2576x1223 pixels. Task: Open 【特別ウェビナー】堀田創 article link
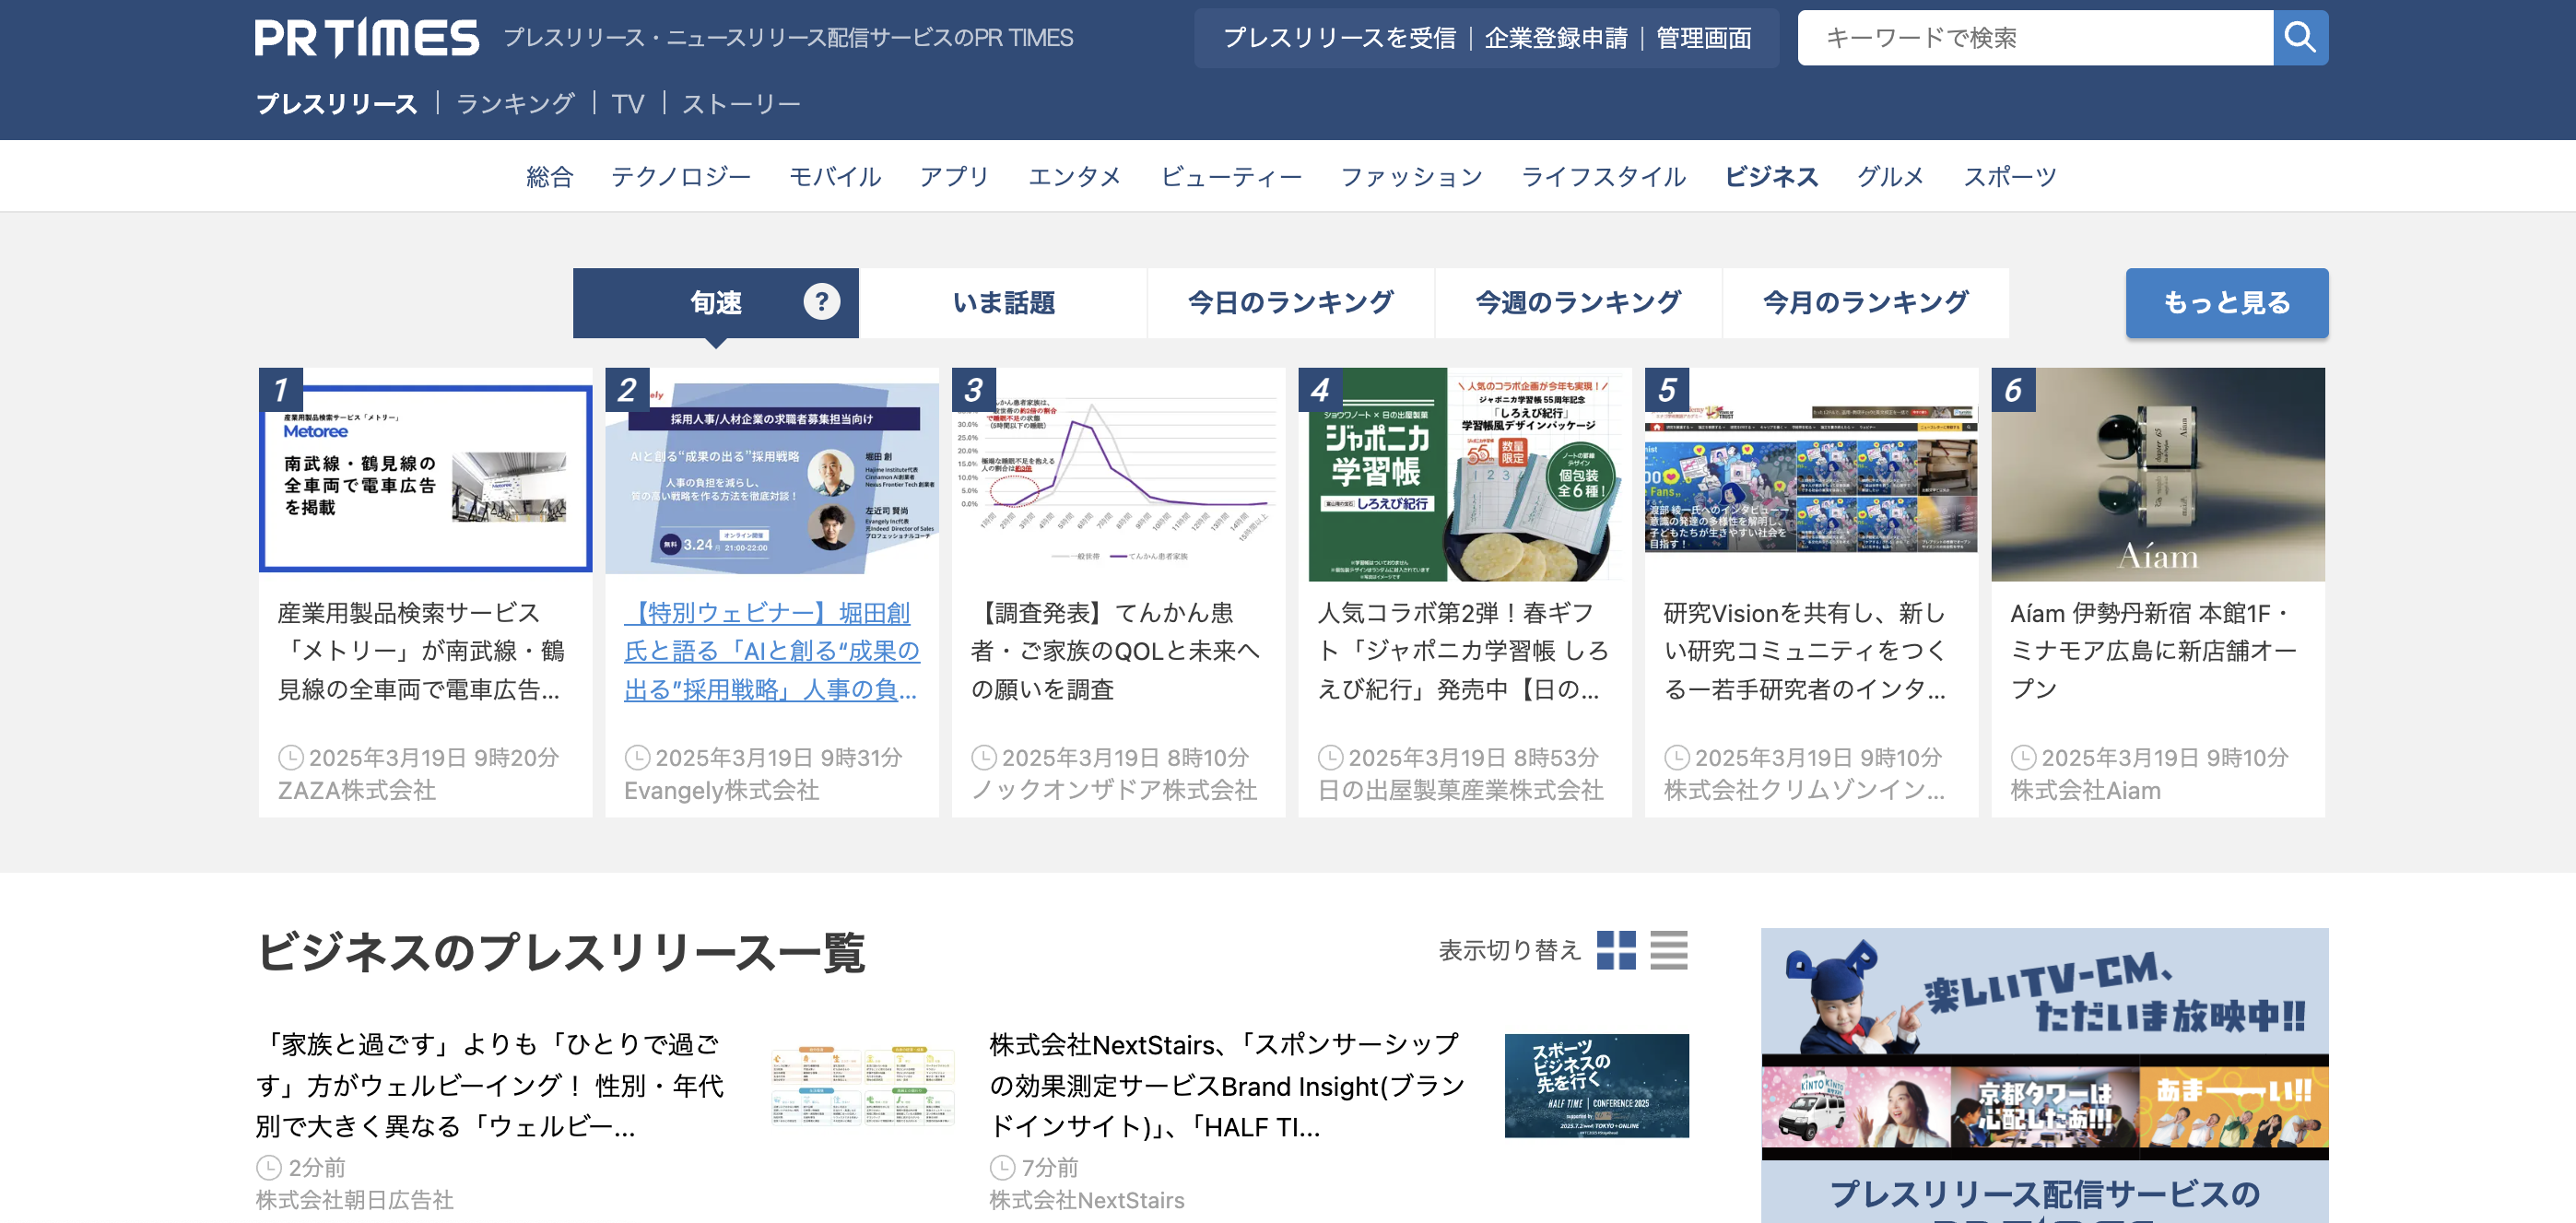click(x=771, y=651)
